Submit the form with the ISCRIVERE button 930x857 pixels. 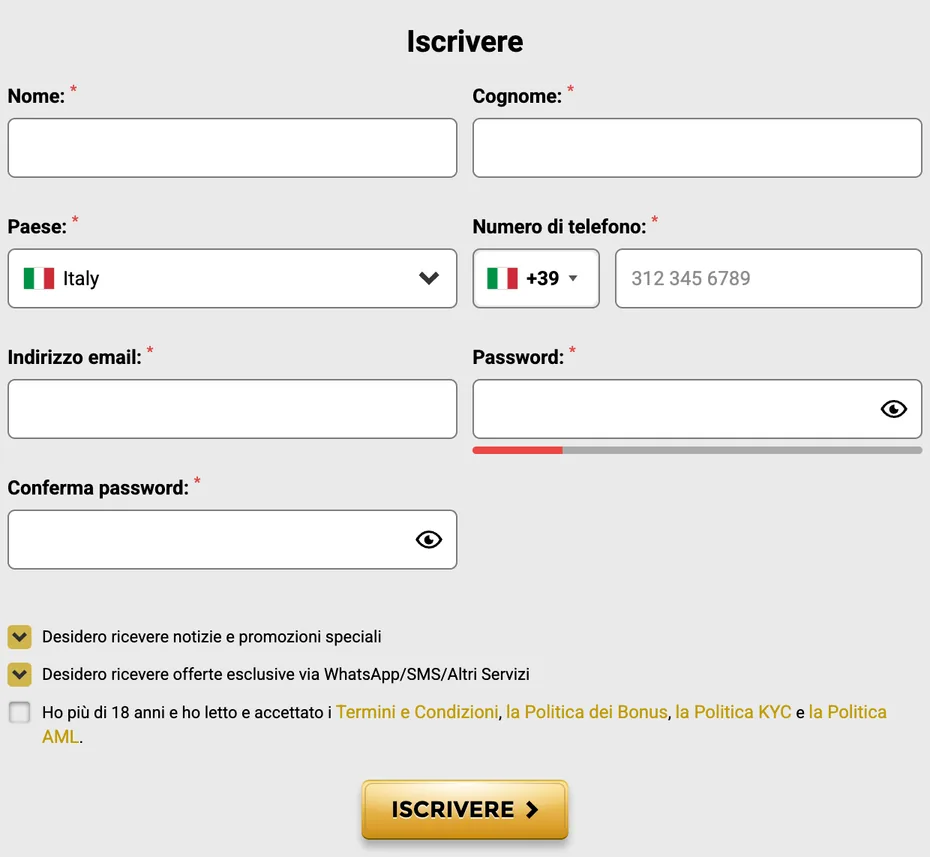tap(465, 810)
